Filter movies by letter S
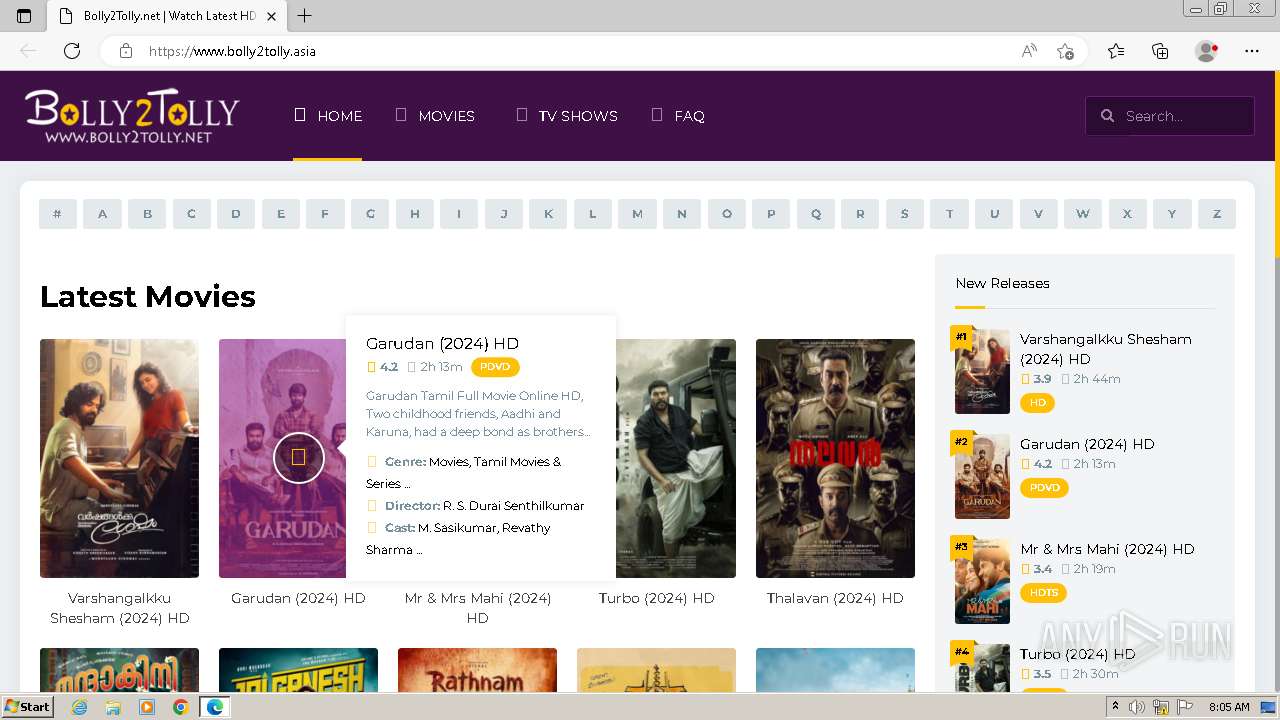The width and height of the screenshot is (1280, 720). click(905, 214)
